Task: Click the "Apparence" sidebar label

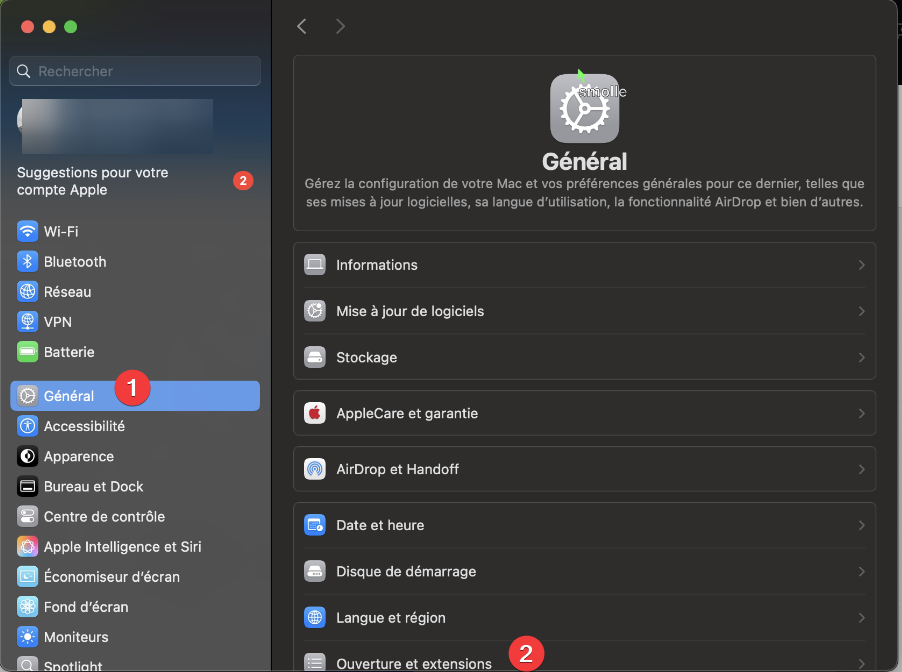Action: (79, 456)
